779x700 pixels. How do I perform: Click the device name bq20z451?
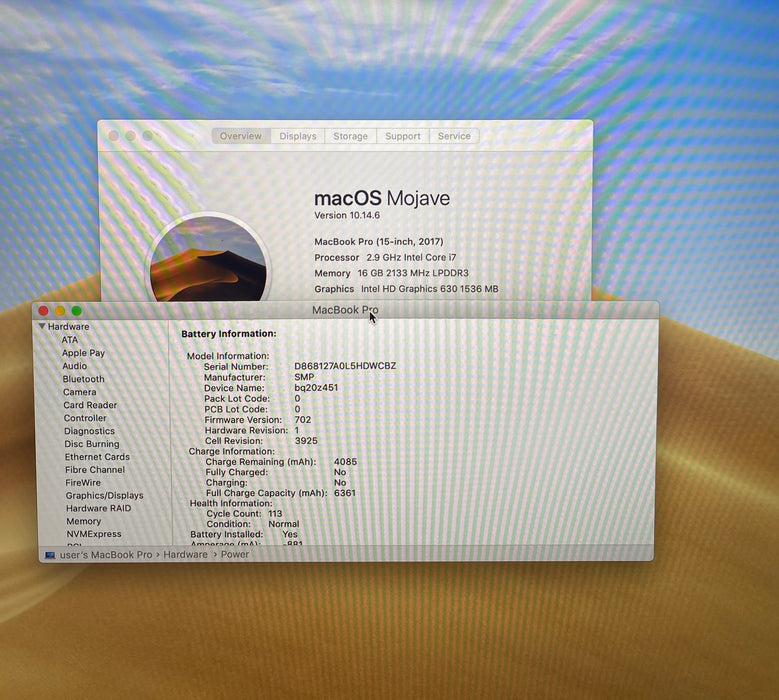[316, 388]
